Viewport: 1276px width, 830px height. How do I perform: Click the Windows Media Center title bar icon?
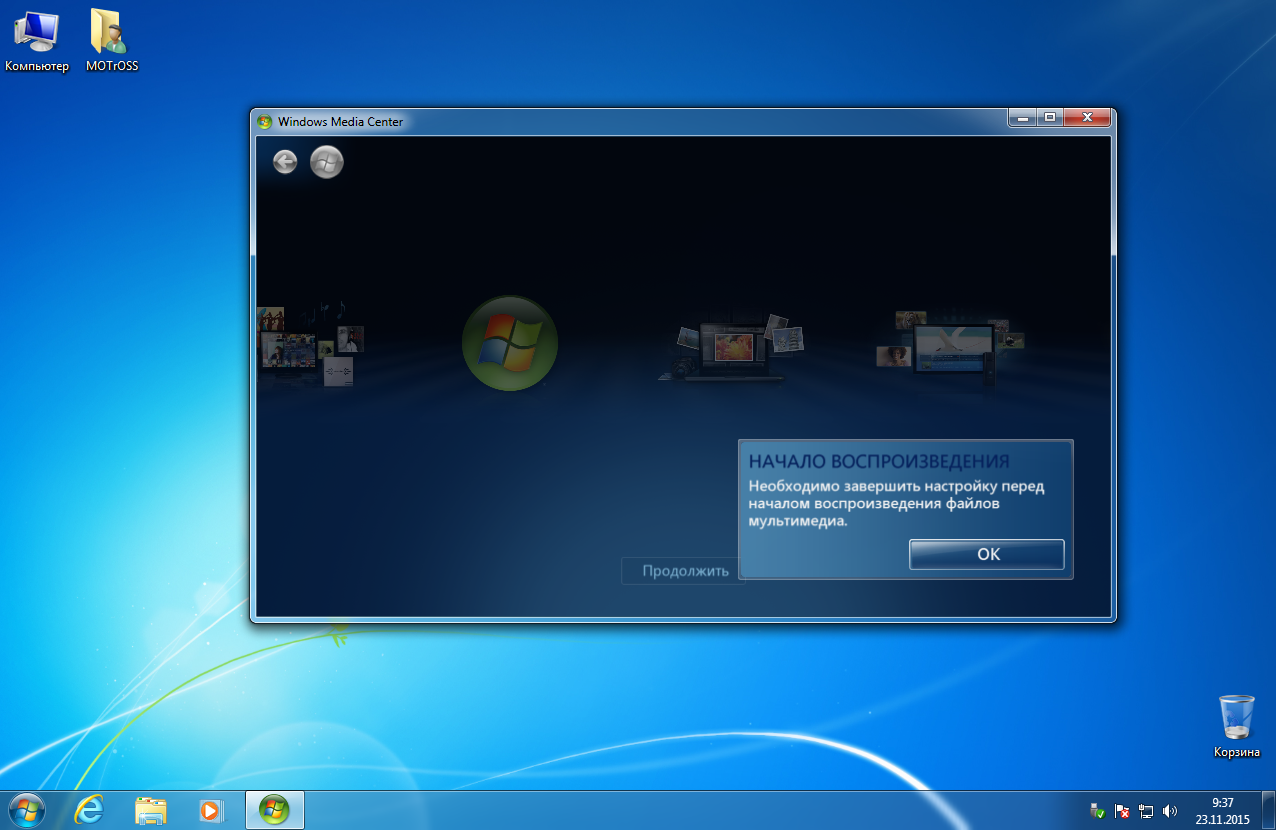tap(264, 122)
